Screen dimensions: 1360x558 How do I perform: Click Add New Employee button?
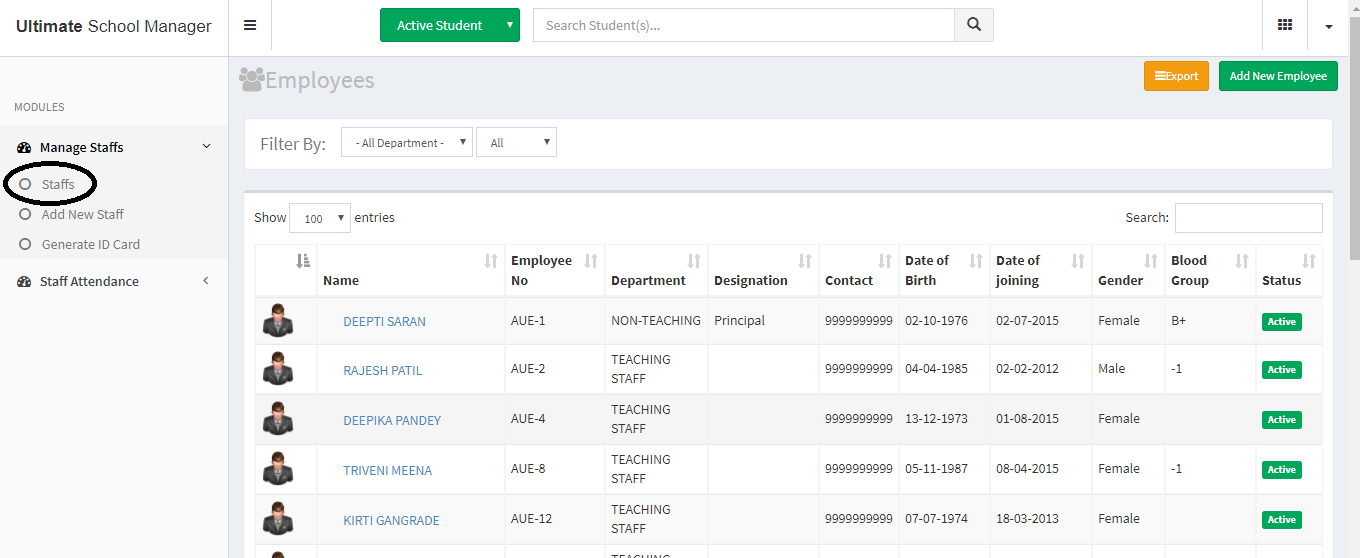tap(1278, 76)
